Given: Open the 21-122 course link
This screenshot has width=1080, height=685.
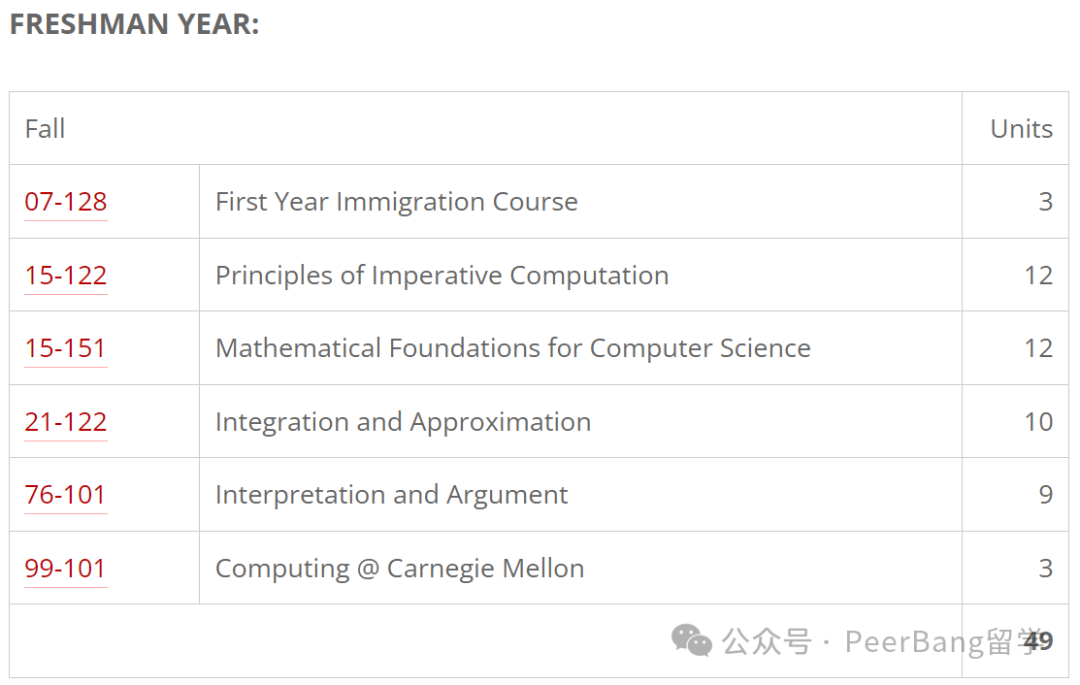Looking at the screenshot, I should point(65,422).
